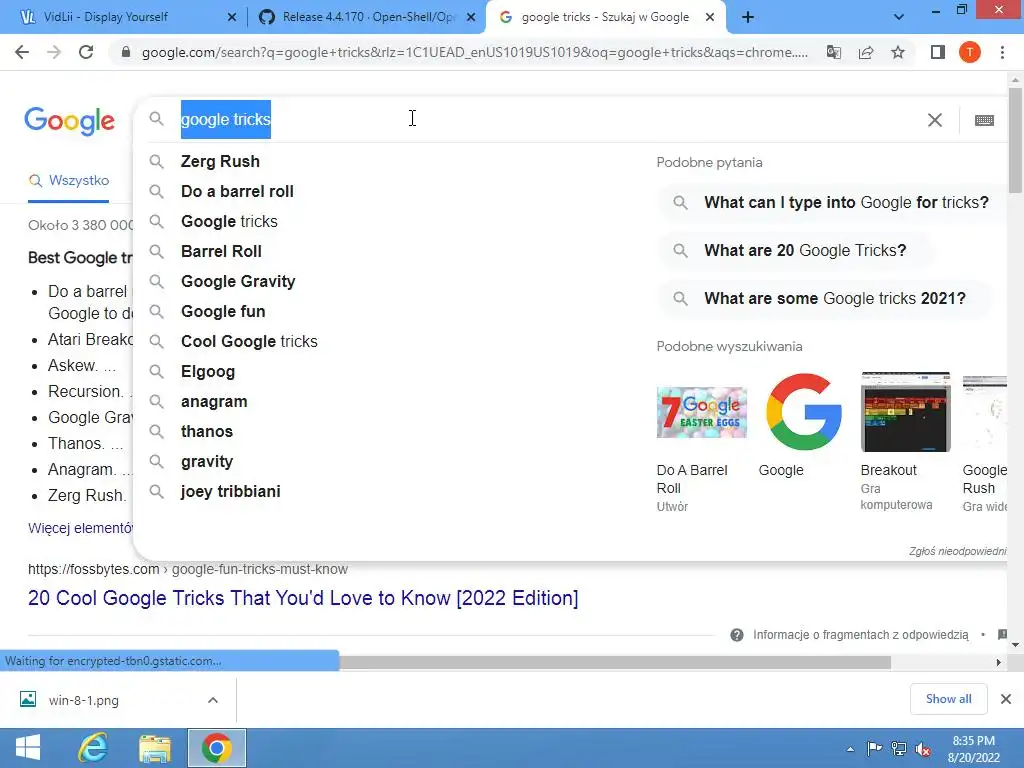The width and height of the screenshot is (1024, 768).
Task: Click the vertical page scrollbar
Action: point(1015,140)
